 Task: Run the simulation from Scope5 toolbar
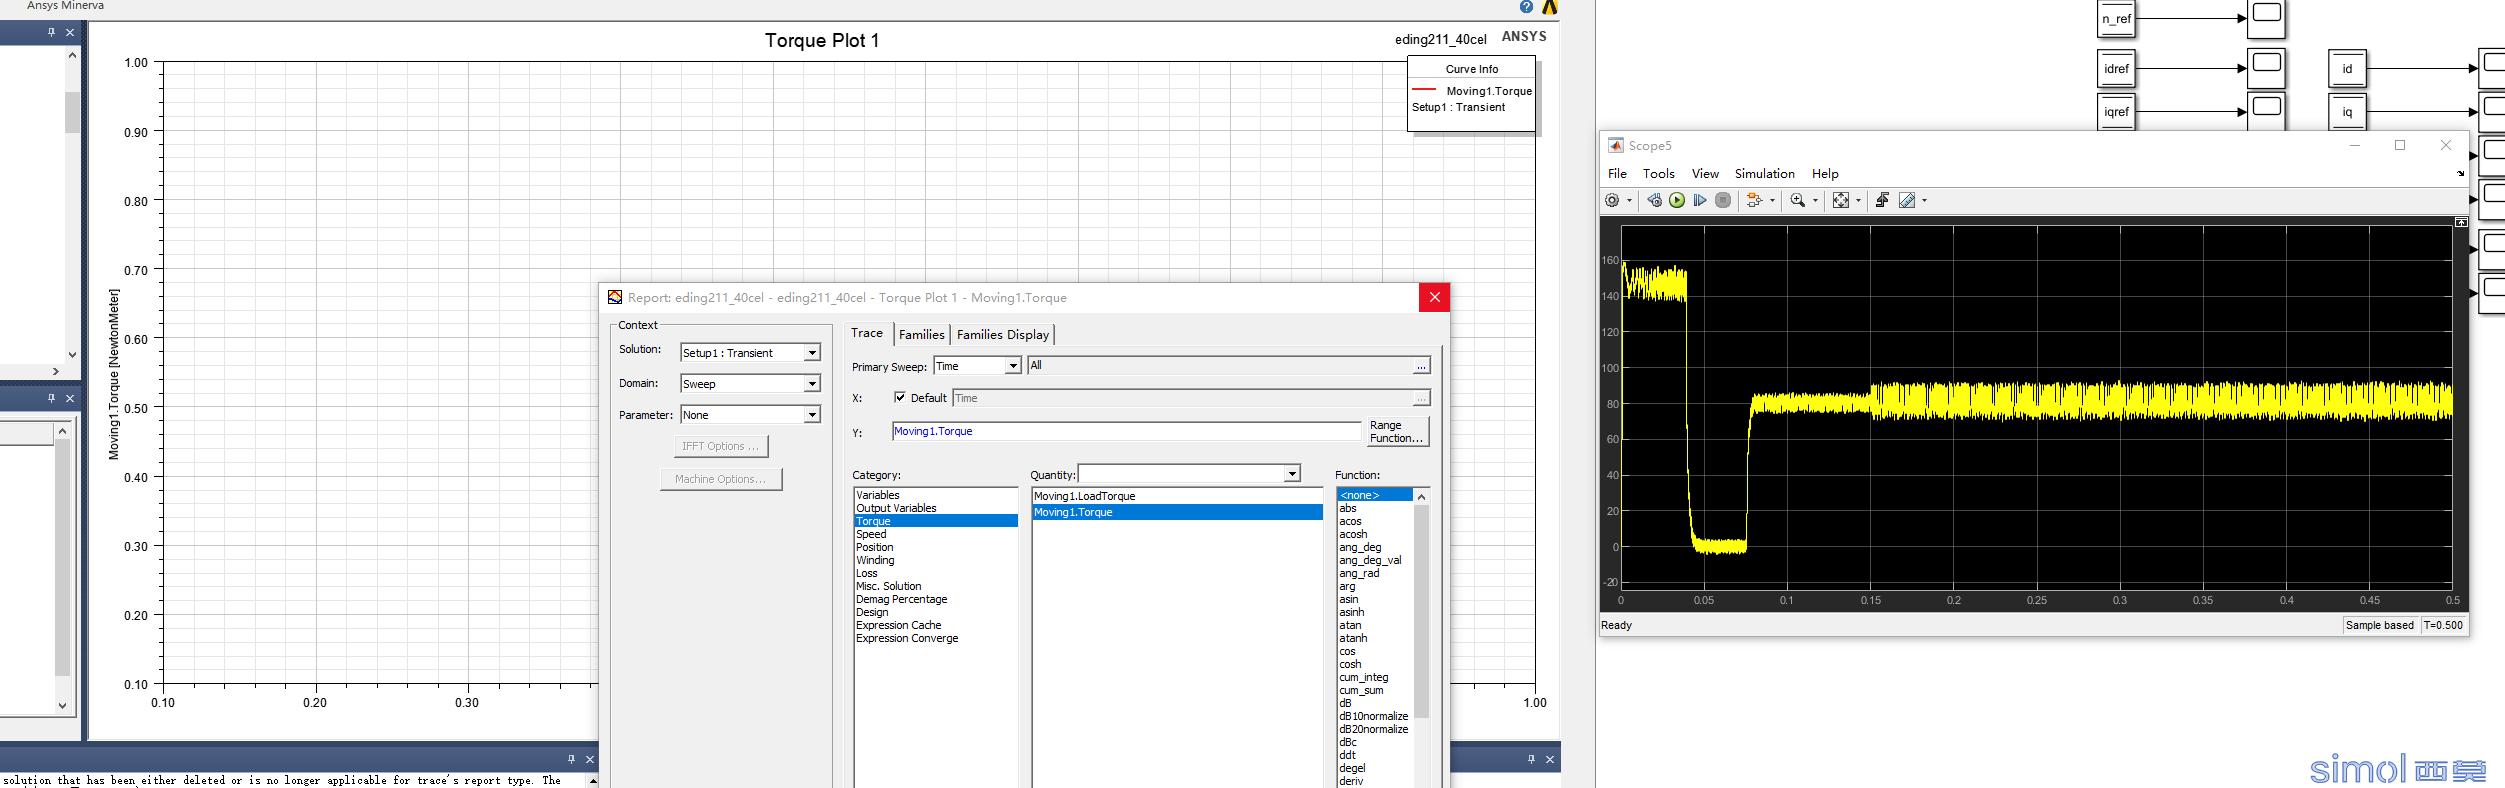coord(1677,200)
